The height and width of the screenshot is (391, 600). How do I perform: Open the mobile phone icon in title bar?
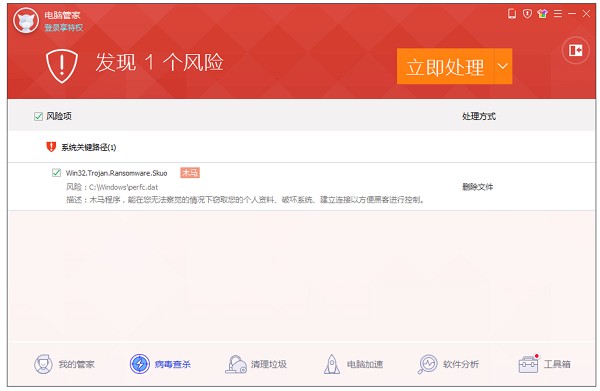click(x=512, y=14)
